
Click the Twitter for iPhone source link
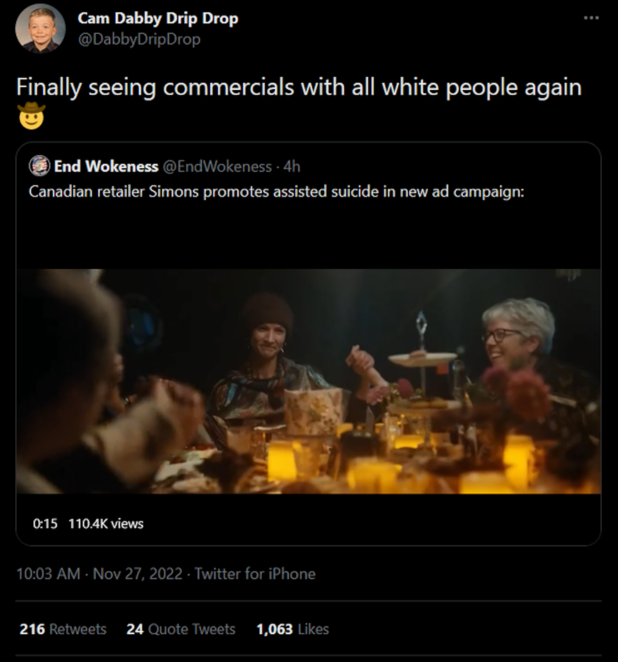tap(255, 574)
